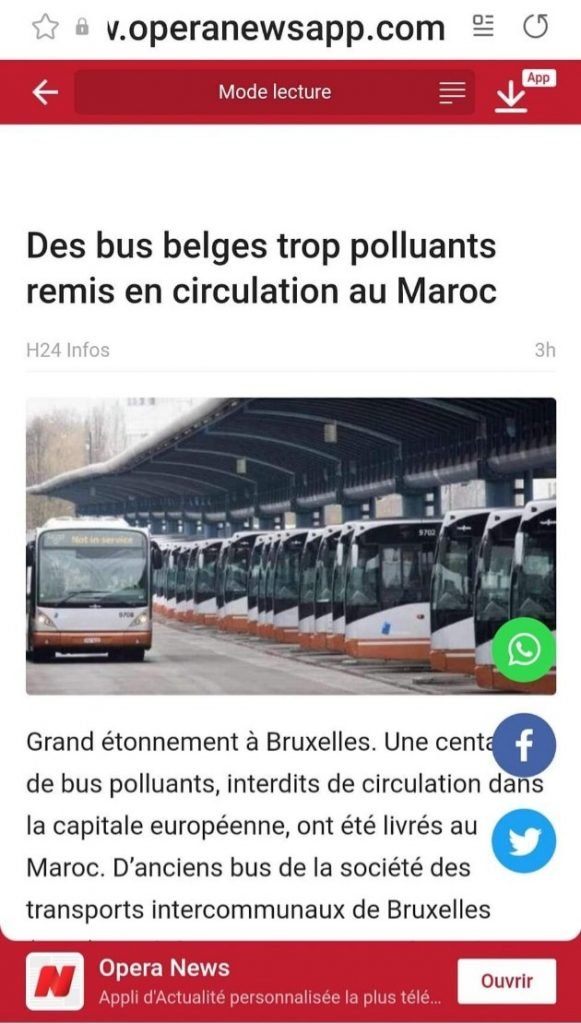The width and height of the screenshot is (581, 1024).
Task: Open the H24 Infos source link
Action: 68,350
